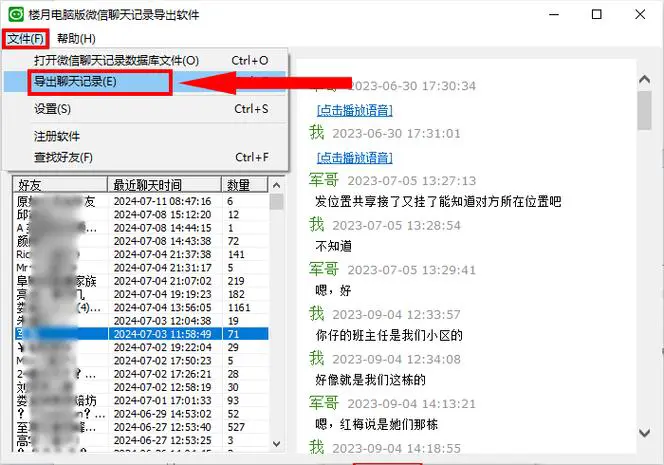Select row dated 2024-07-02 17:50:23
The image size is (664, 465).
[x=141, y=360]
